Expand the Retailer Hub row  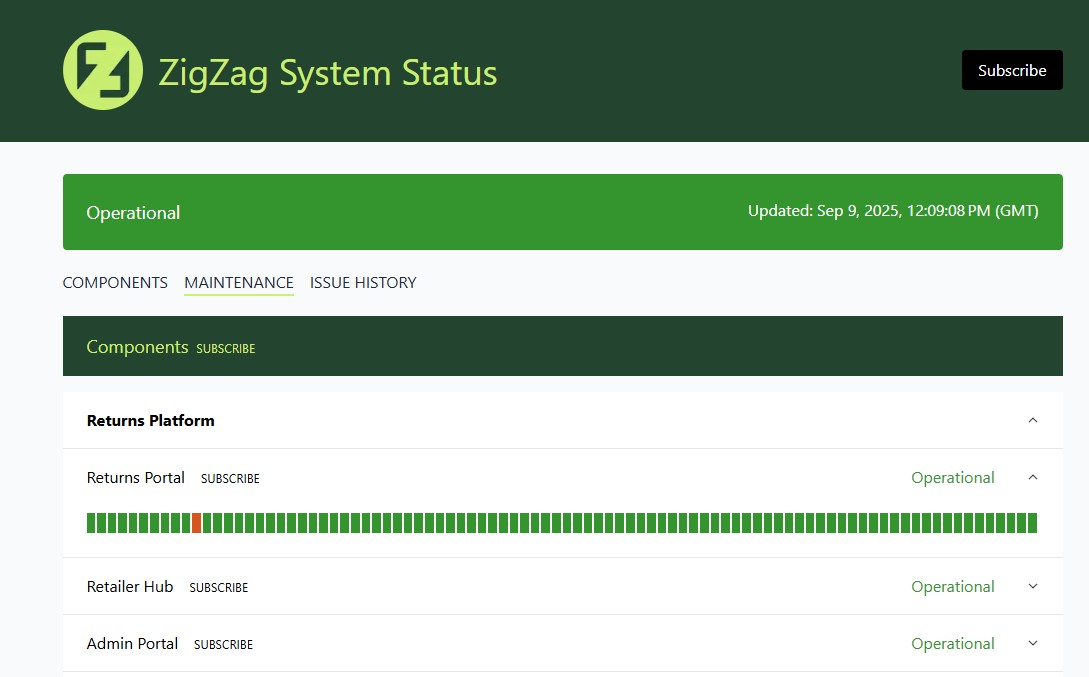click(1033, 587)
